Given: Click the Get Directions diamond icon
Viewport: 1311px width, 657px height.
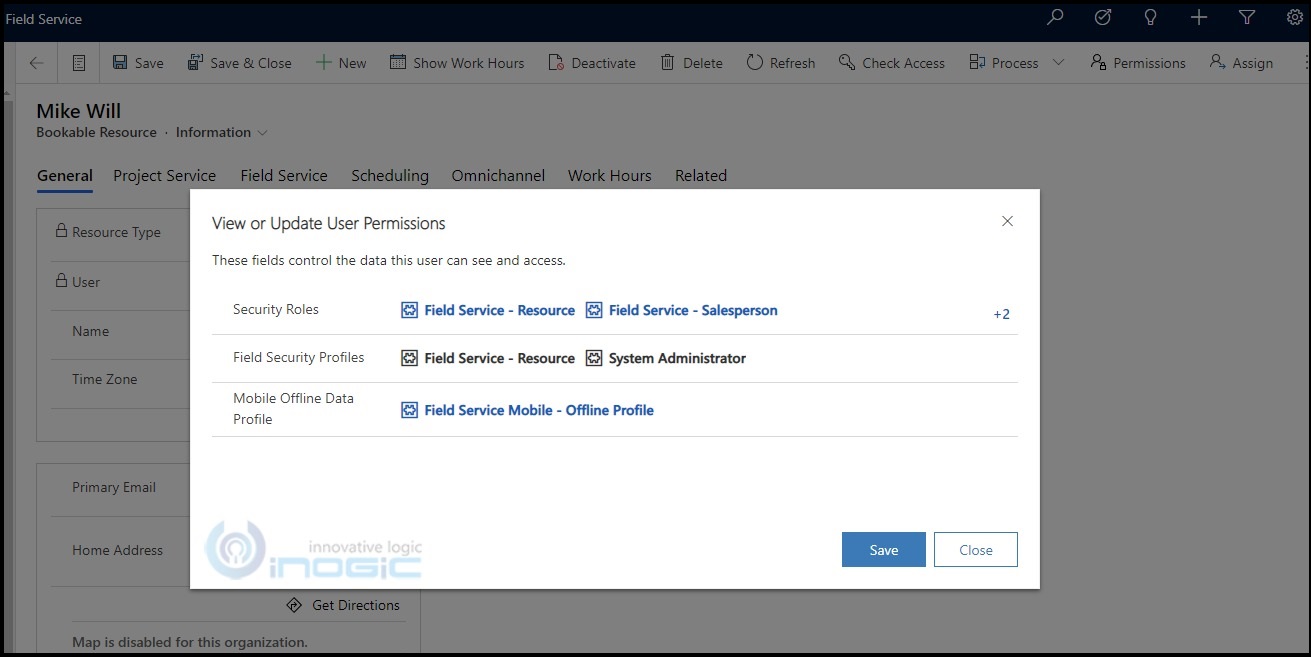Looking at the screenshot, I should pyautogui.click(x=294, y=605).
